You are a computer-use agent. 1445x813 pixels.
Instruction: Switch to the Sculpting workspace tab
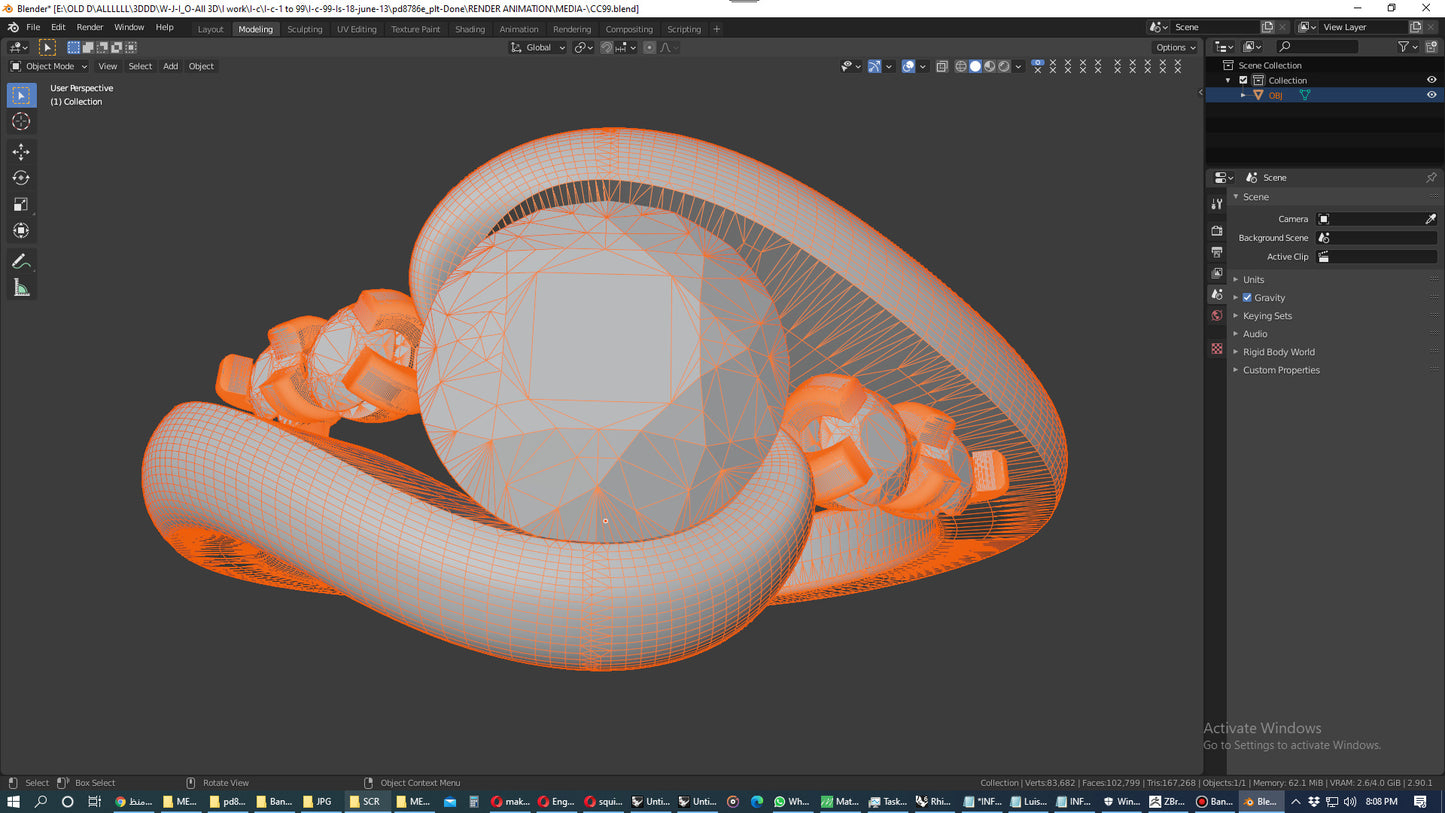pyautogui.click(x=305, y=29)
